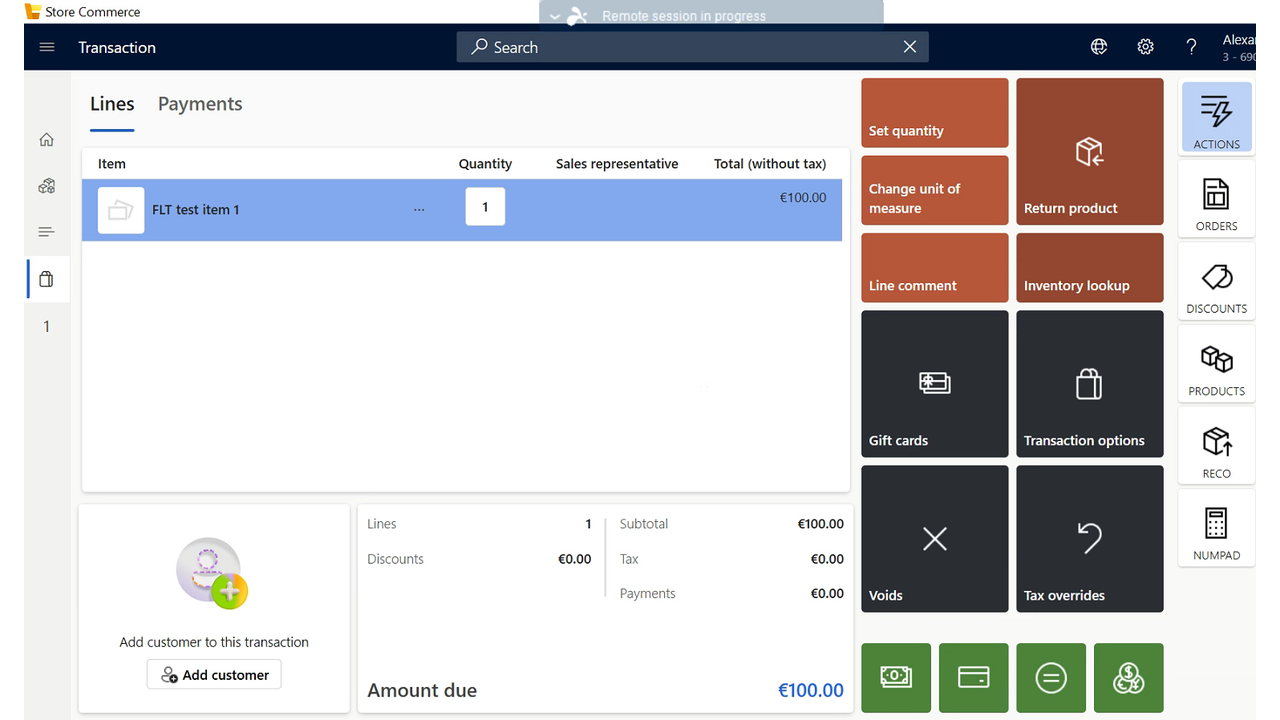Show the NUMPAD panel

point(1217,529)
